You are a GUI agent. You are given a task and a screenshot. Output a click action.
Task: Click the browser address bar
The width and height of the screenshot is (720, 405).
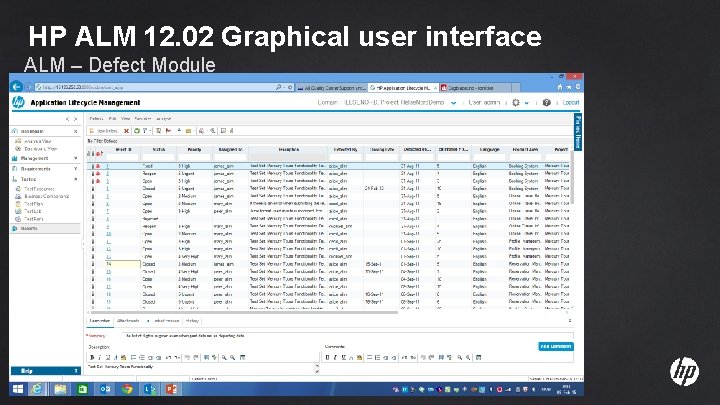[x=156, y=87]
